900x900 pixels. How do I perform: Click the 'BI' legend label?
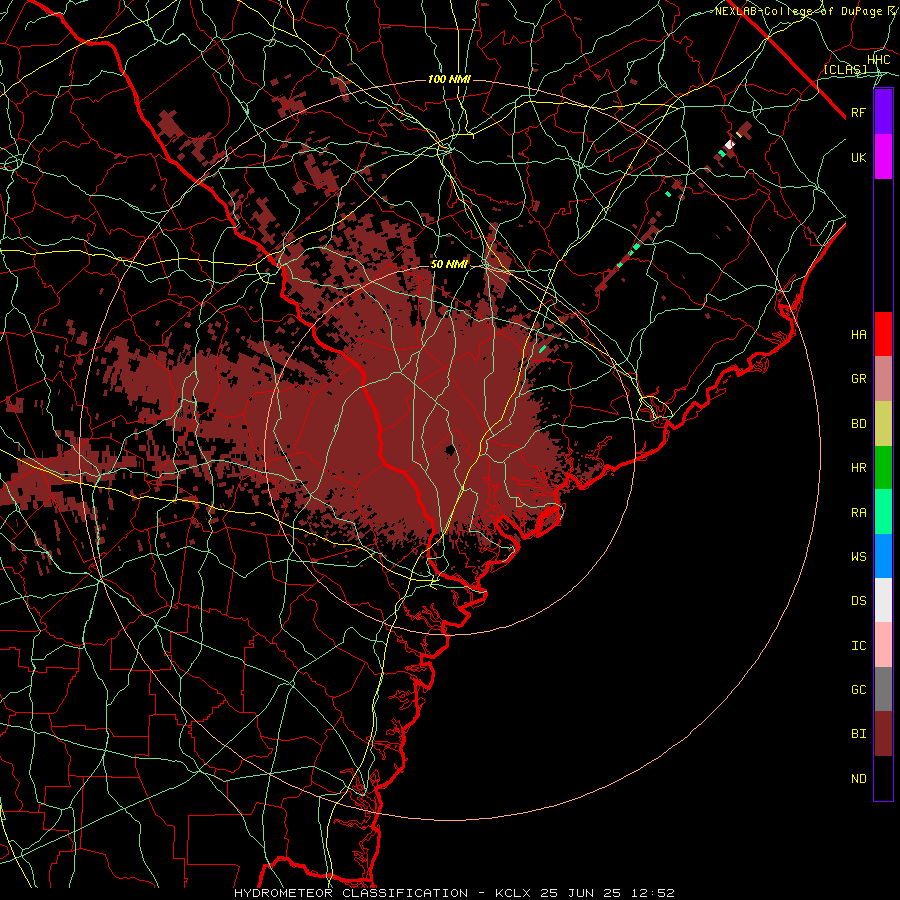point(858,734)
